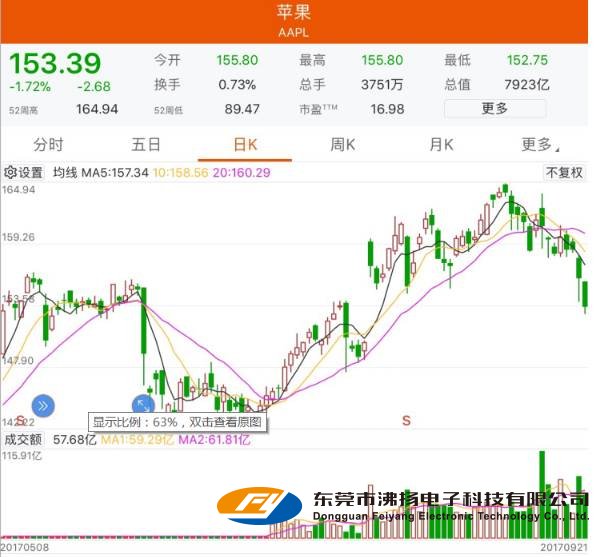Click the 市盈 TTM value 16.98

387,109
